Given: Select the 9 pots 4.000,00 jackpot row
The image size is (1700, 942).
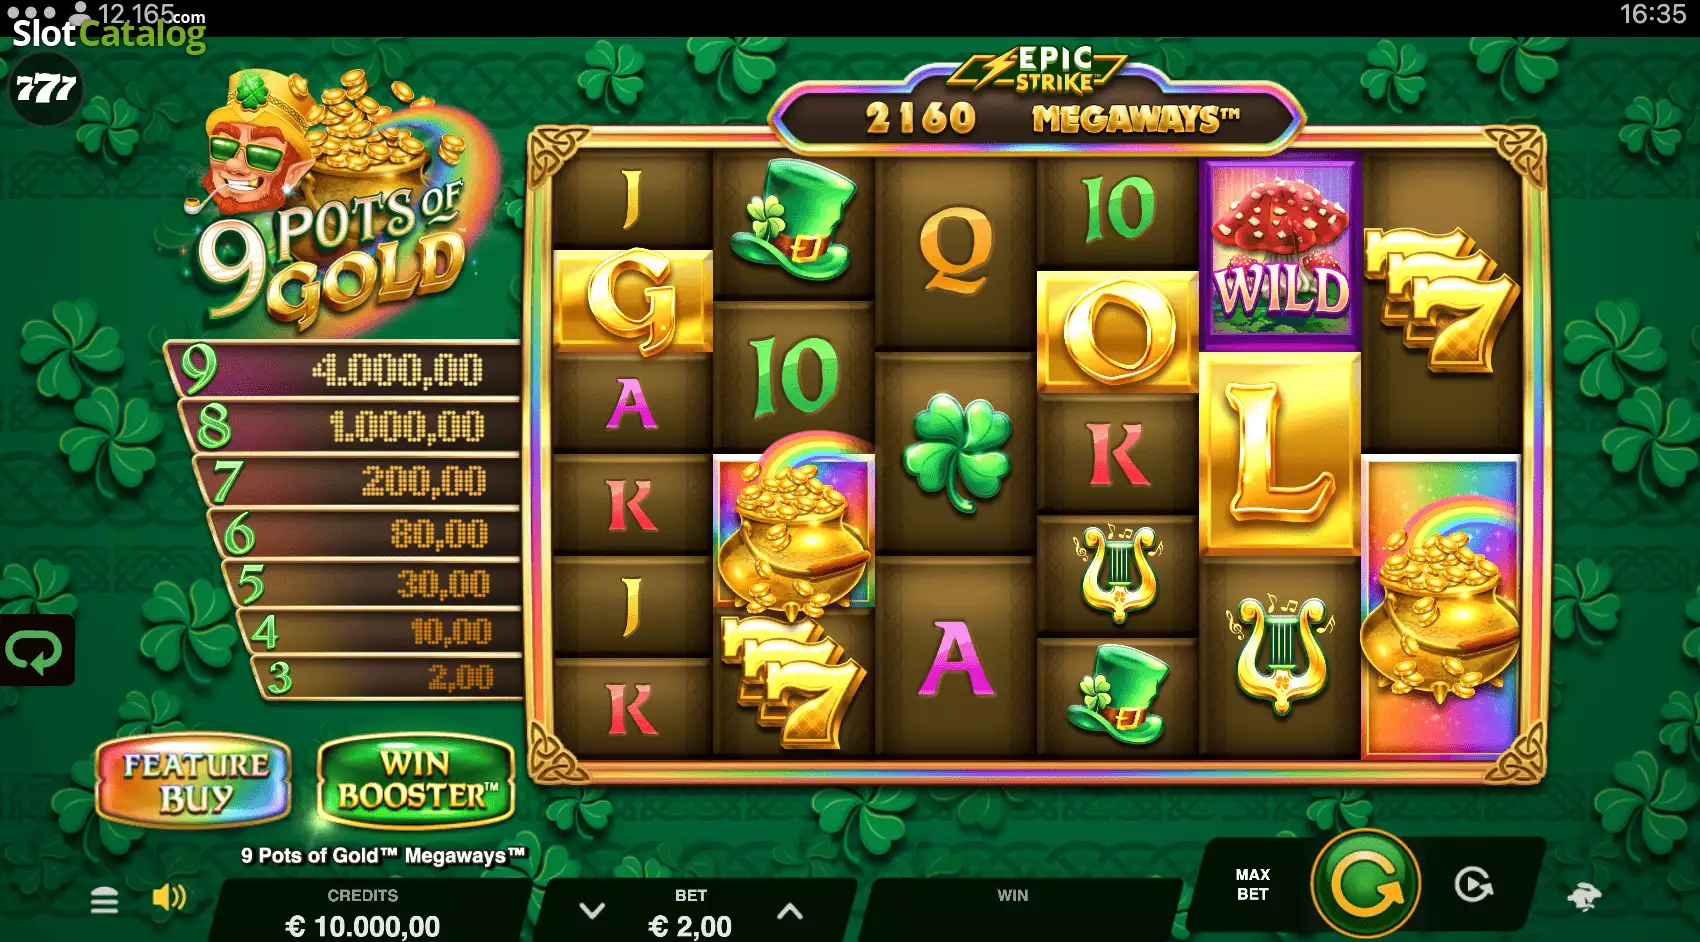Looking at the screenshot, I should click(344, 370).
